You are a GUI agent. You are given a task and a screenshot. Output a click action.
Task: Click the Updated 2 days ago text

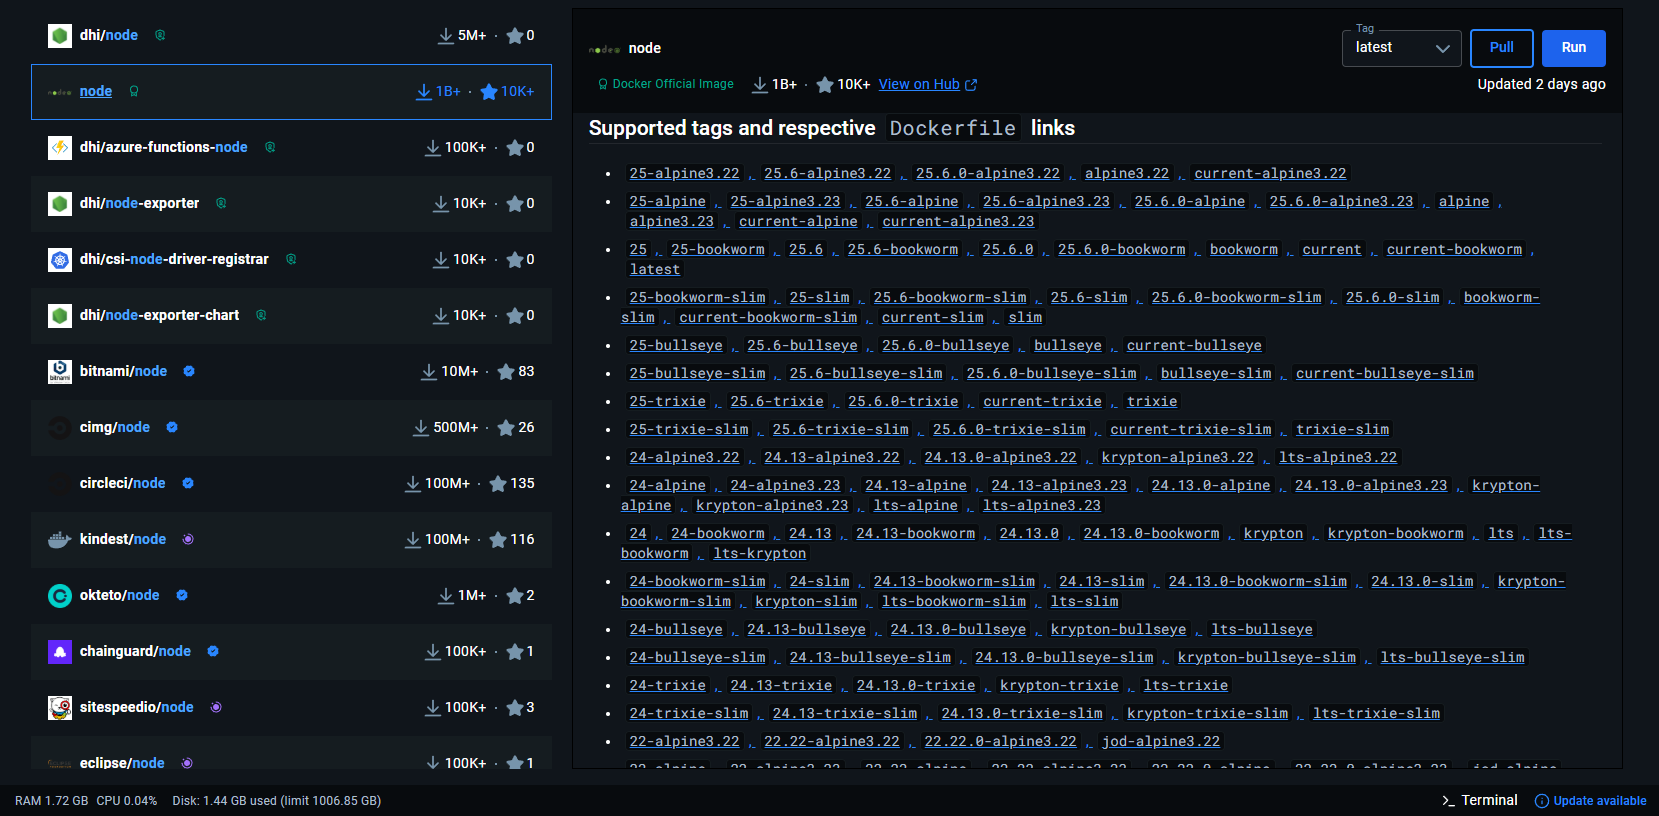coord(1541,85)
